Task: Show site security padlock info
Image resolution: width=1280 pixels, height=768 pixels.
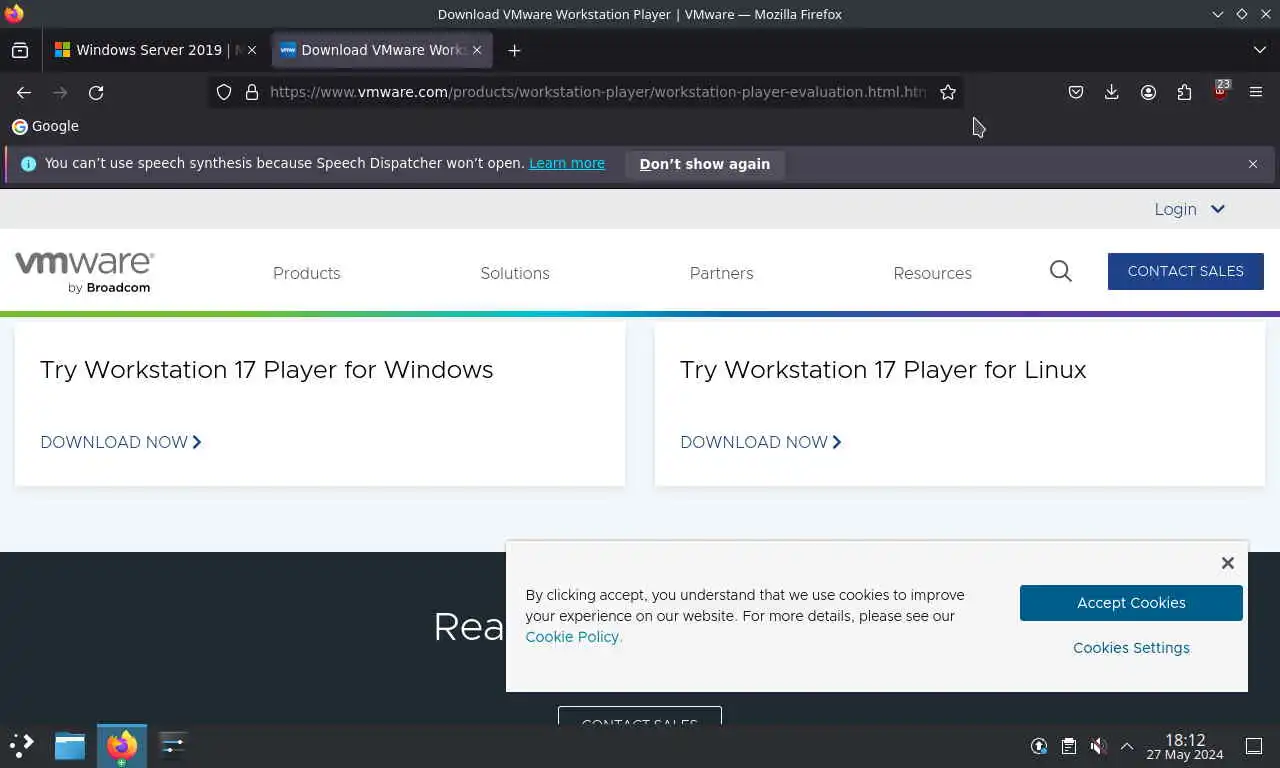Action: pos(252,92)
